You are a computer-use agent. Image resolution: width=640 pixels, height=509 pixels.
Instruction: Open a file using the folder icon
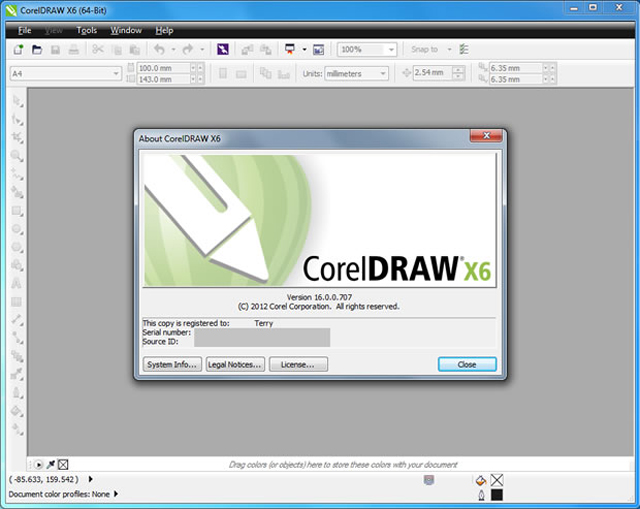click(x=37, y=50)
